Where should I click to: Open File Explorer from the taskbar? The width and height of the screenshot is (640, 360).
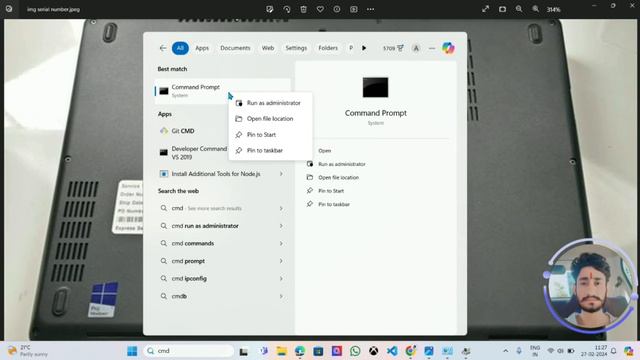point(281,351)
